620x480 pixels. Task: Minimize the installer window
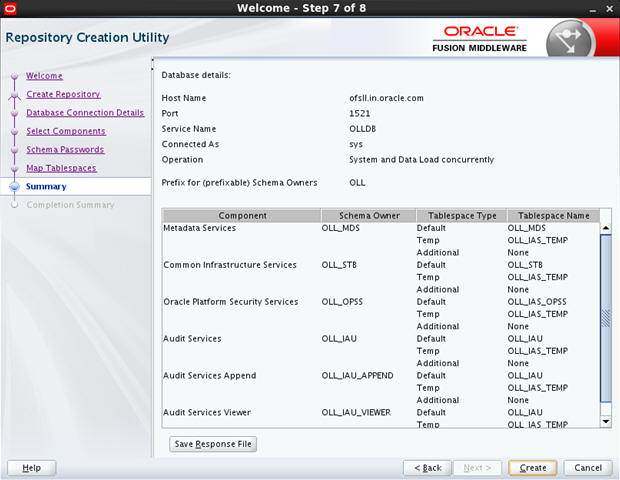pyautogui.click(x=592, y=9)
